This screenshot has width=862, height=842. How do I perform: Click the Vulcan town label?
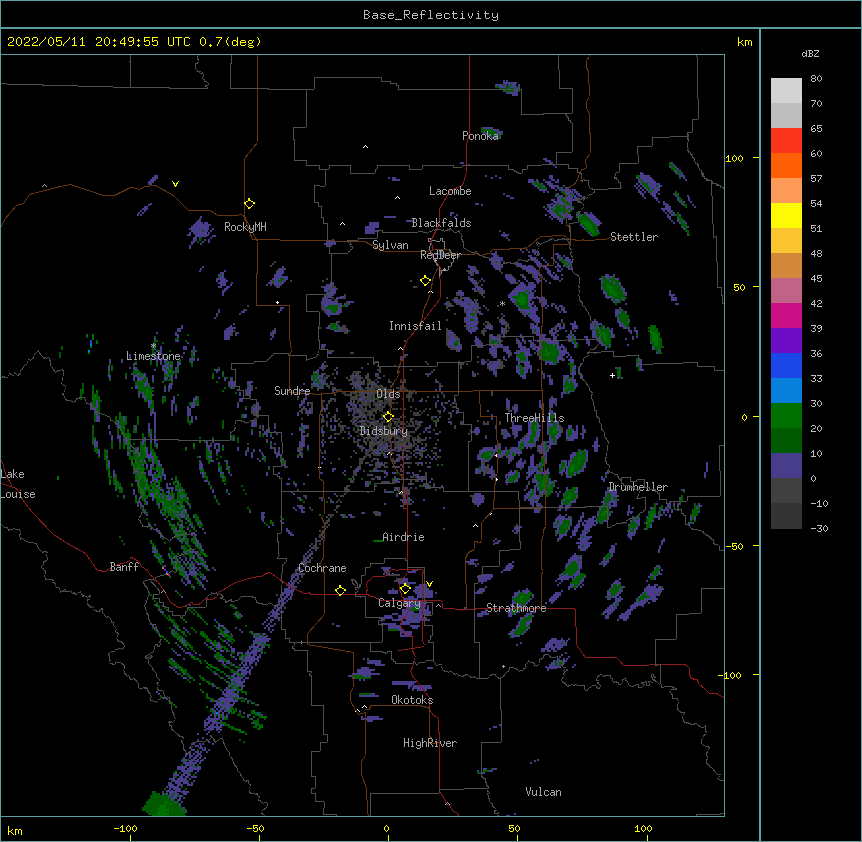coord(543,792)
